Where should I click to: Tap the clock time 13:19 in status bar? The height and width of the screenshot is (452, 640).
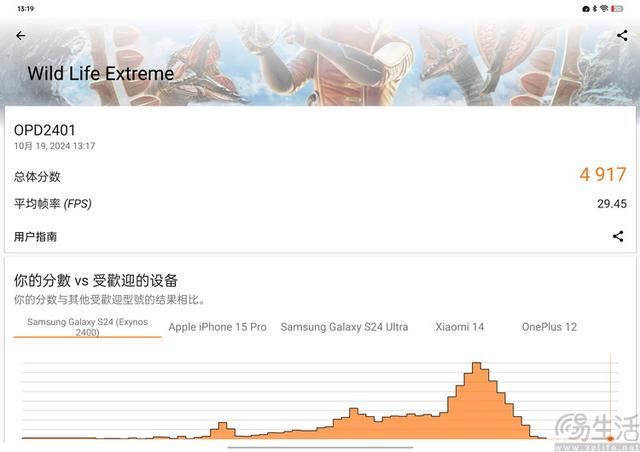25,8
